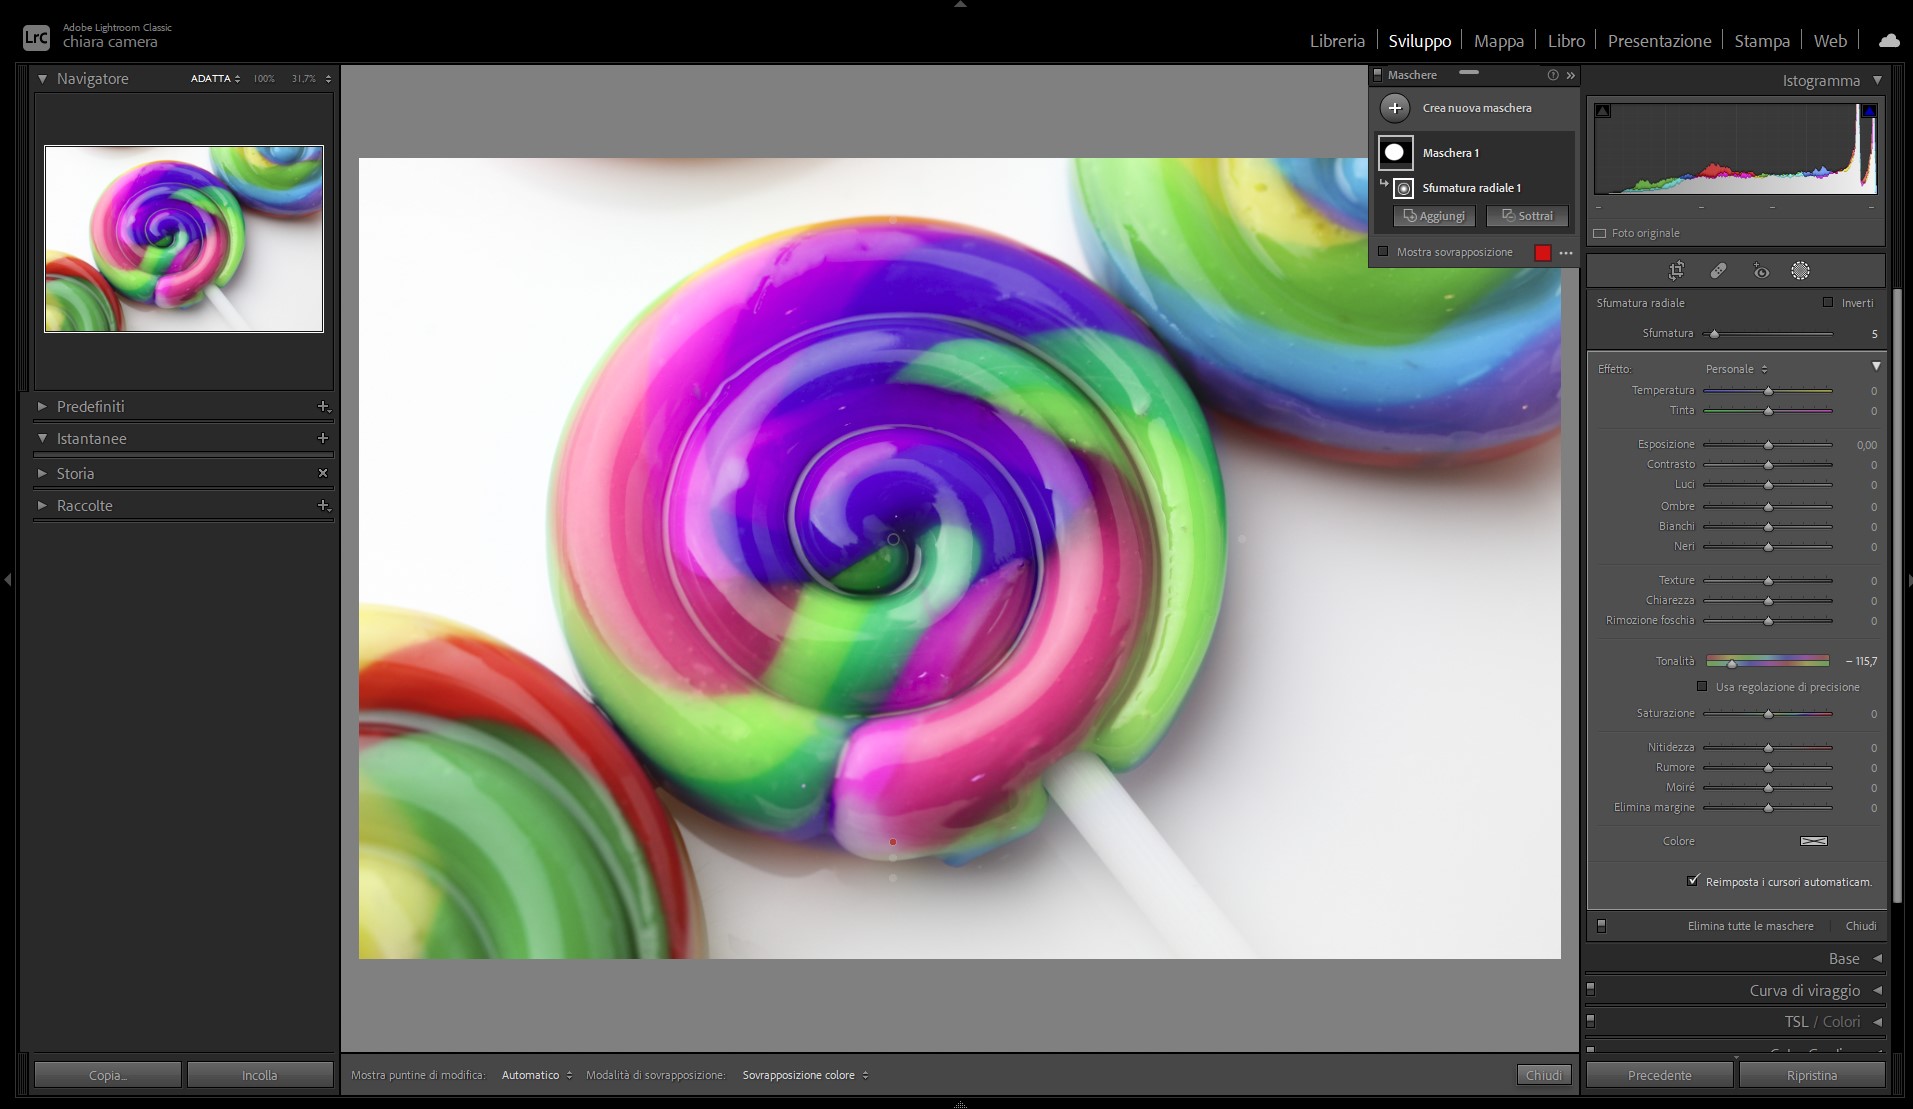Expand the Base panel
The width and height of the screenshot is (1913, 1109).
pyautogui.click(x=1877, y=958)
